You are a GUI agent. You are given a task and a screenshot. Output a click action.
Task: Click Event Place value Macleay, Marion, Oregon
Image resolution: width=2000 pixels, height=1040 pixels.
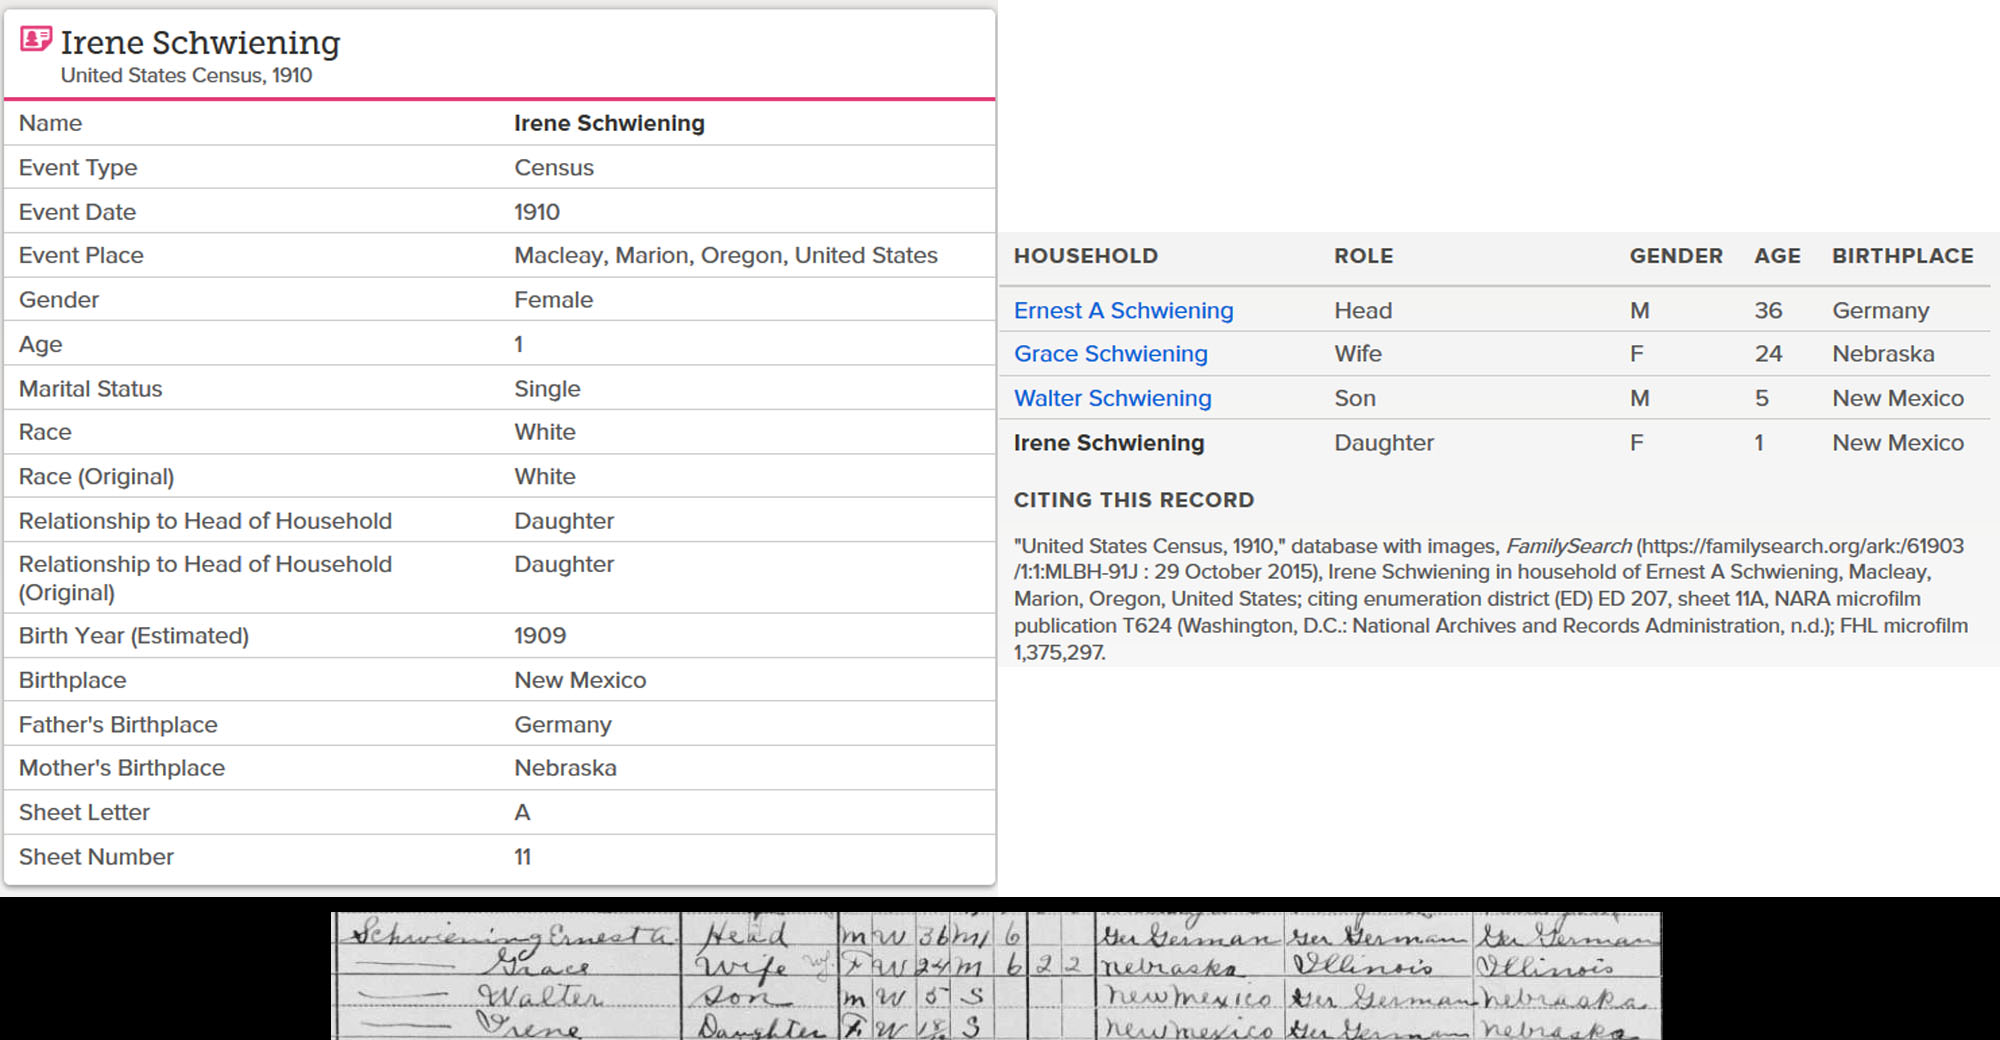pyautogui.click(x=726, y=255)
